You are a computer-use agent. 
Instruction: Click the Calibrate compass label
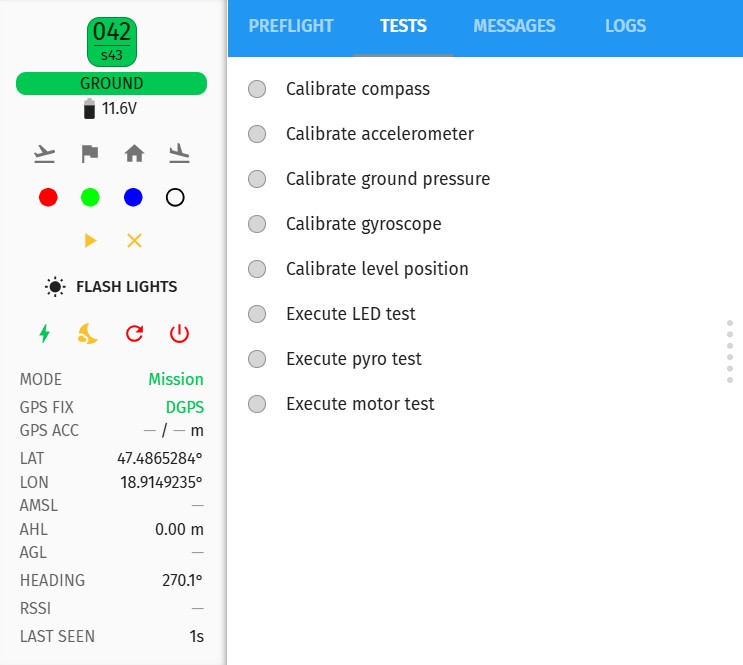(358, 89)
